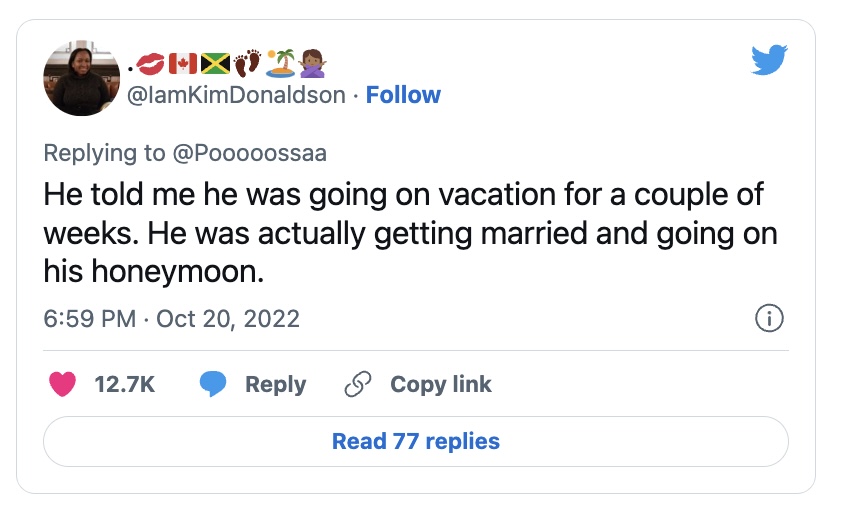This screenshot has width=844, height=508.
Task: Click the 12.7K likes count
Action: click(124, 384)
